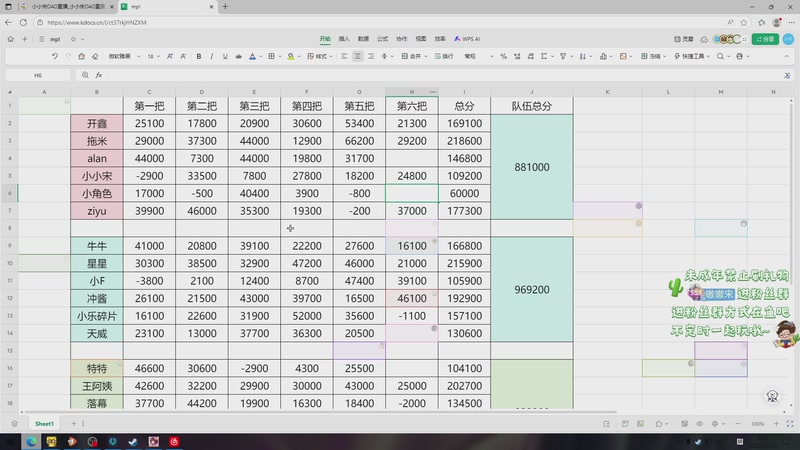Collapse the toolbar with the chevron
The height and width of the screenshot is (450, 800).
click(786, 56)
